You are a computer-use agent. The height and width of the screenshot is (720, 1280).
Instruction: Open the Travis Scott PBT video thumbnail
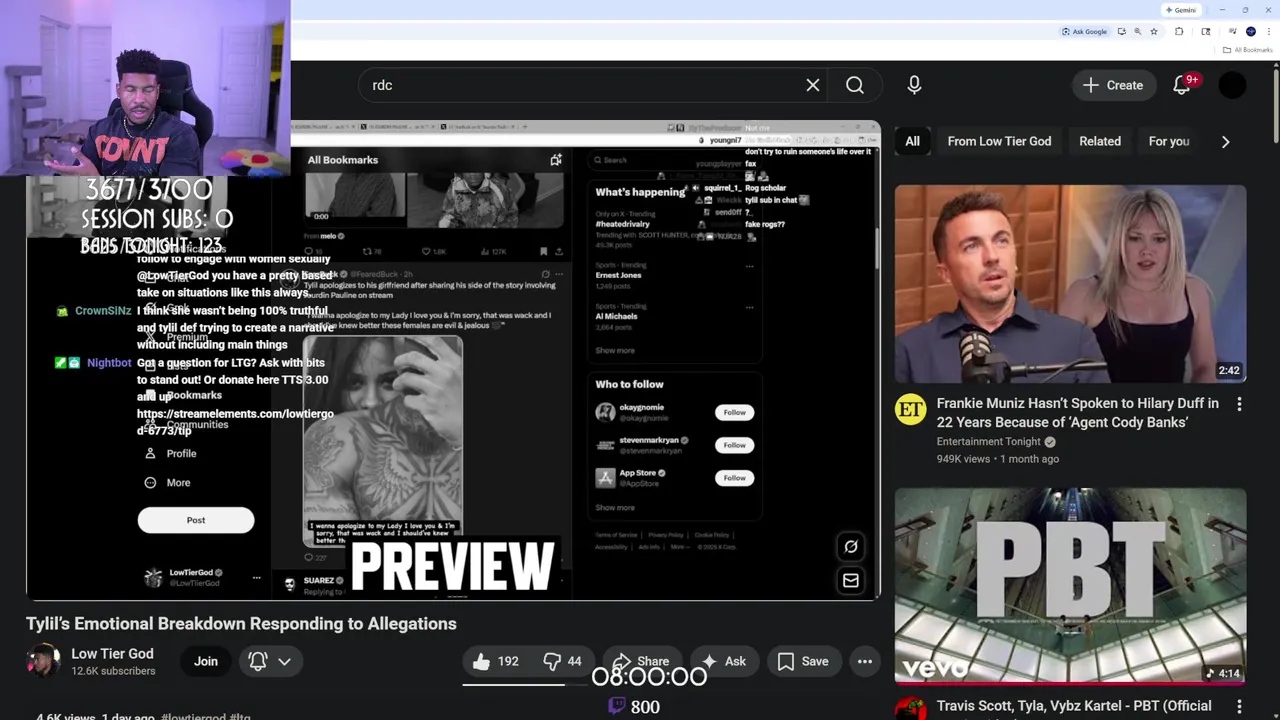tap(1070, 586)
